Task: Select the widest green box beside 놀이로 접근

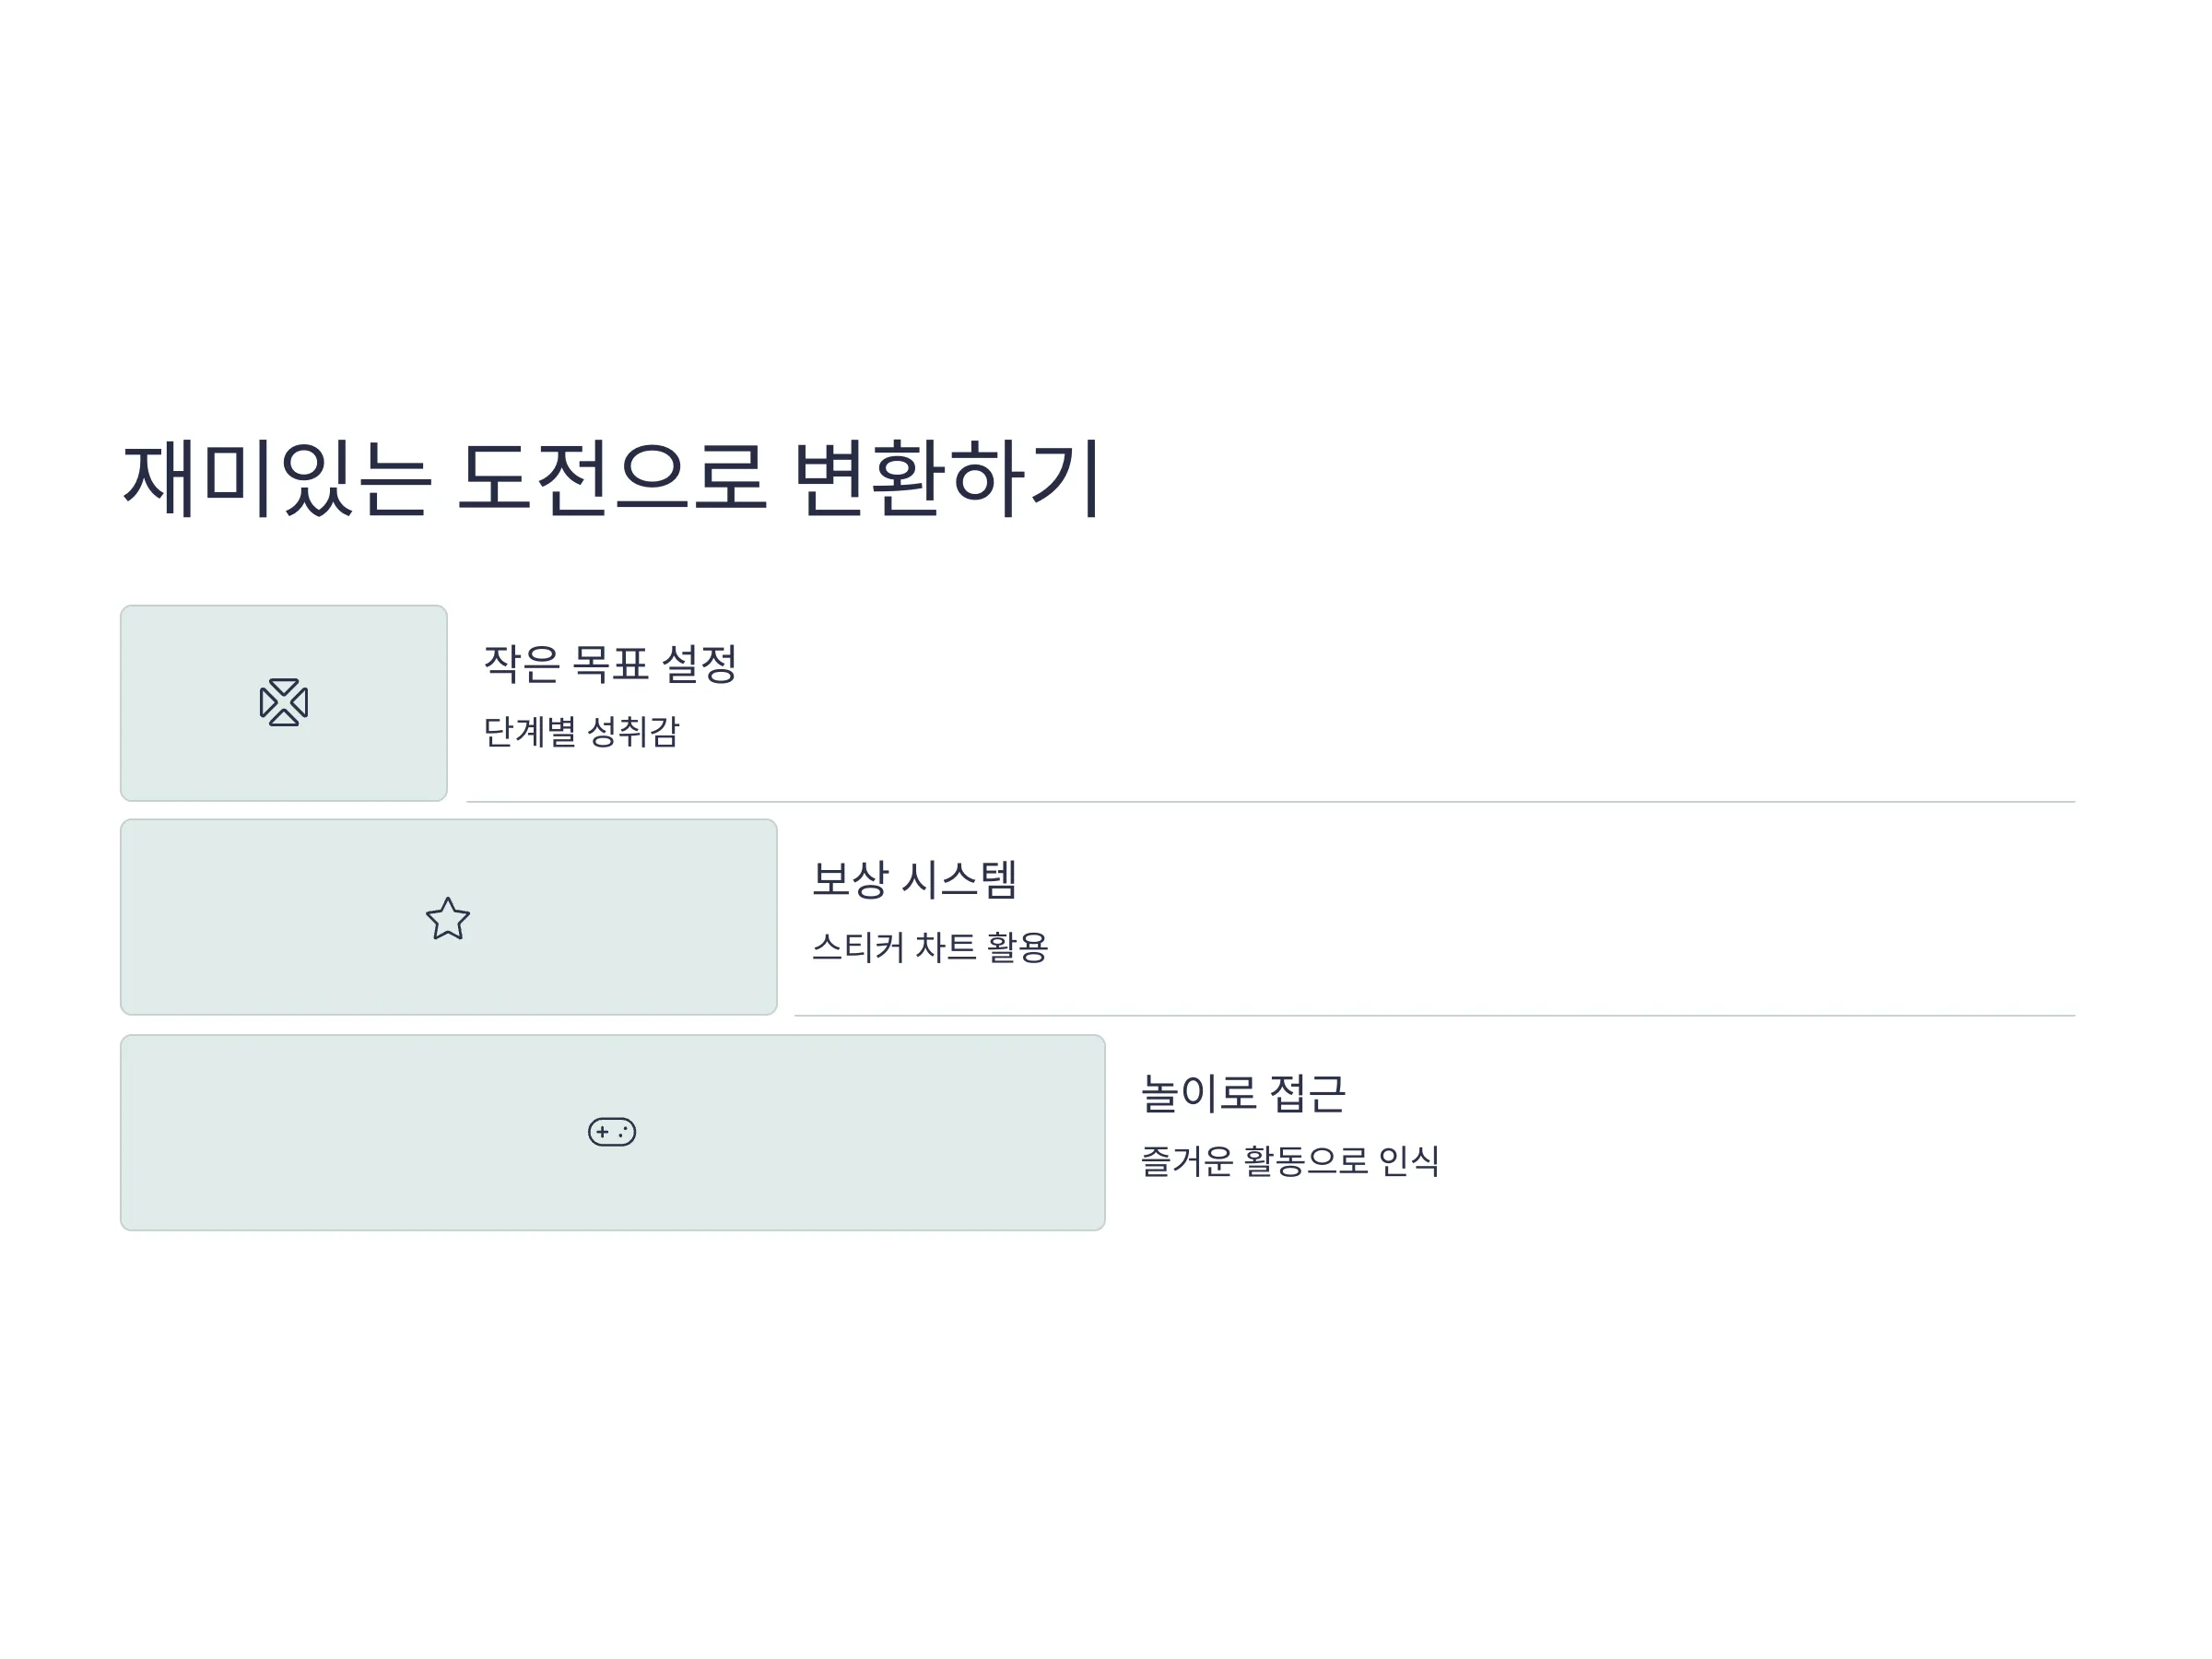Action: (613, 1132)
